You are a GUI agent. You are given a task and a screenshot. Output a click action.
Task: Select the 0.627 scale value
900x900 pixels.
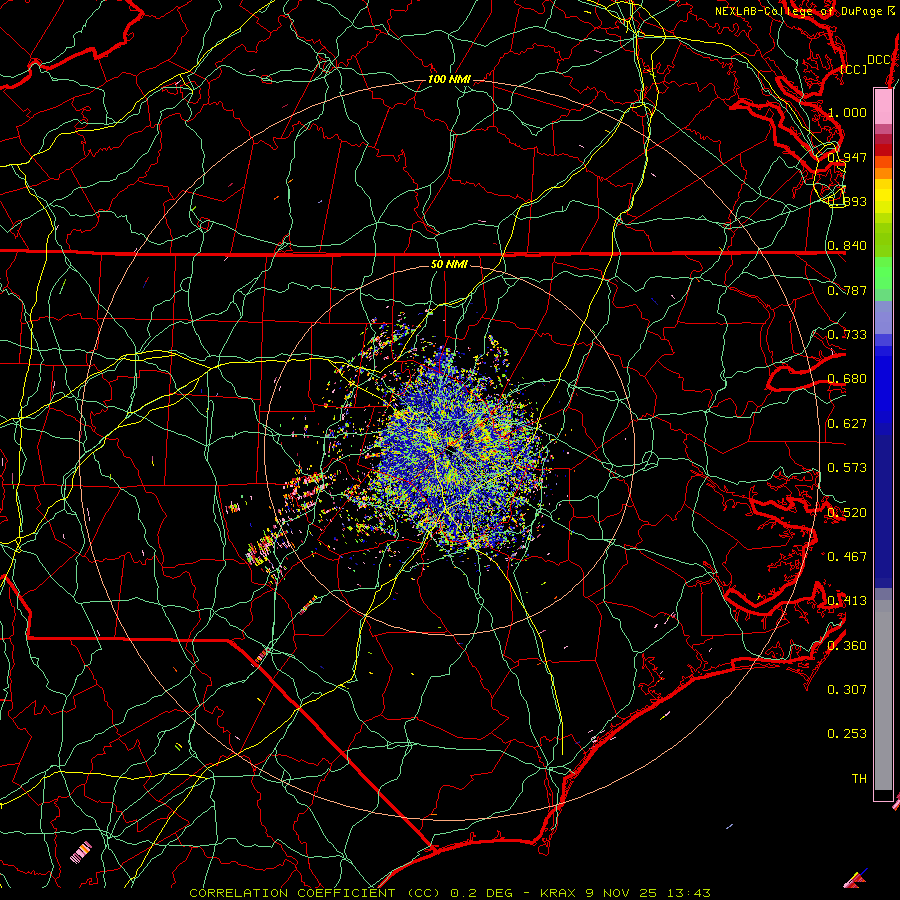tap(847, 424)
